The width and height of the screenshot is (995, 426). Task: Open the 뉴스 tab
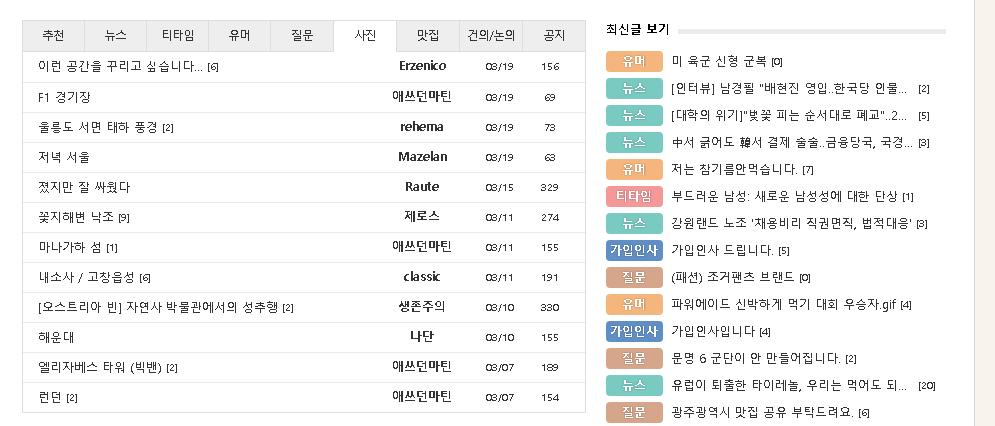[x=115, y=36]
